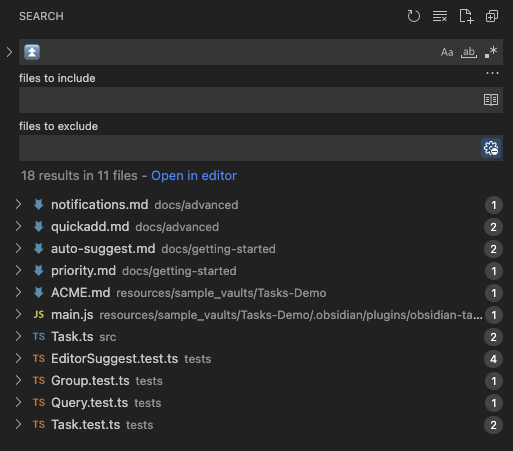Click TS icon beside Task.test.ts
The width and height of the screenshot is (513, 451).
pos(39,424)
